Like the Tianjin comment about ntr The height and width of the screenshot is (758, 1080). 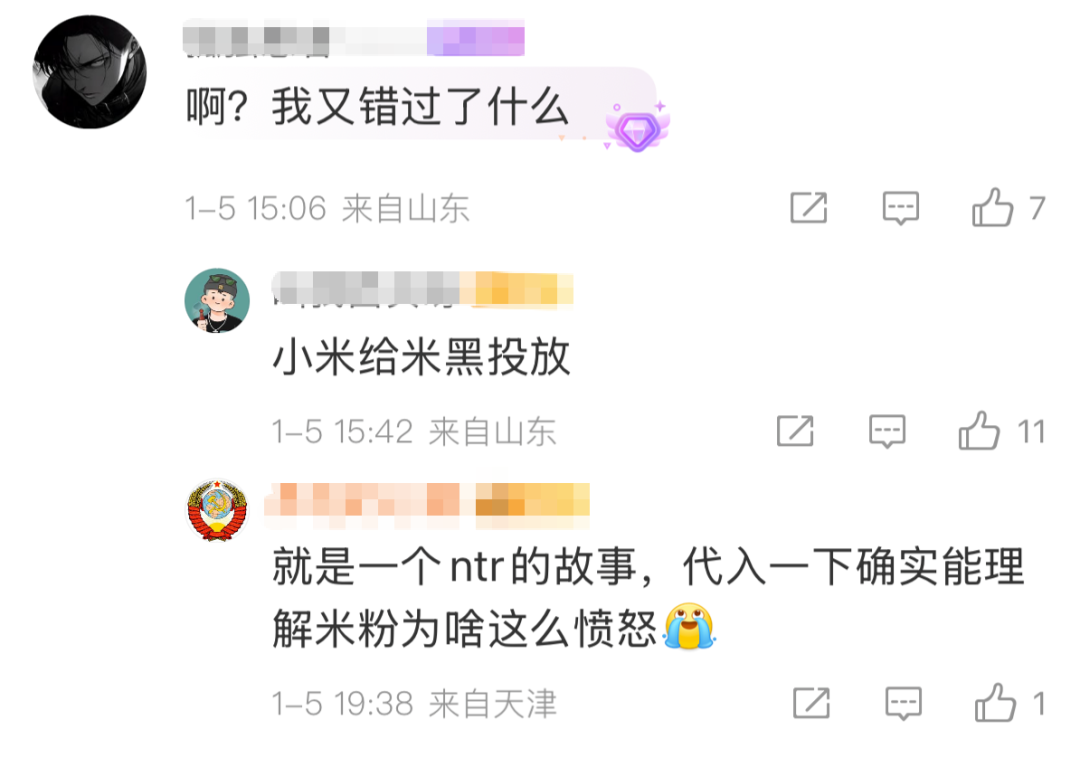click(995, 702)
